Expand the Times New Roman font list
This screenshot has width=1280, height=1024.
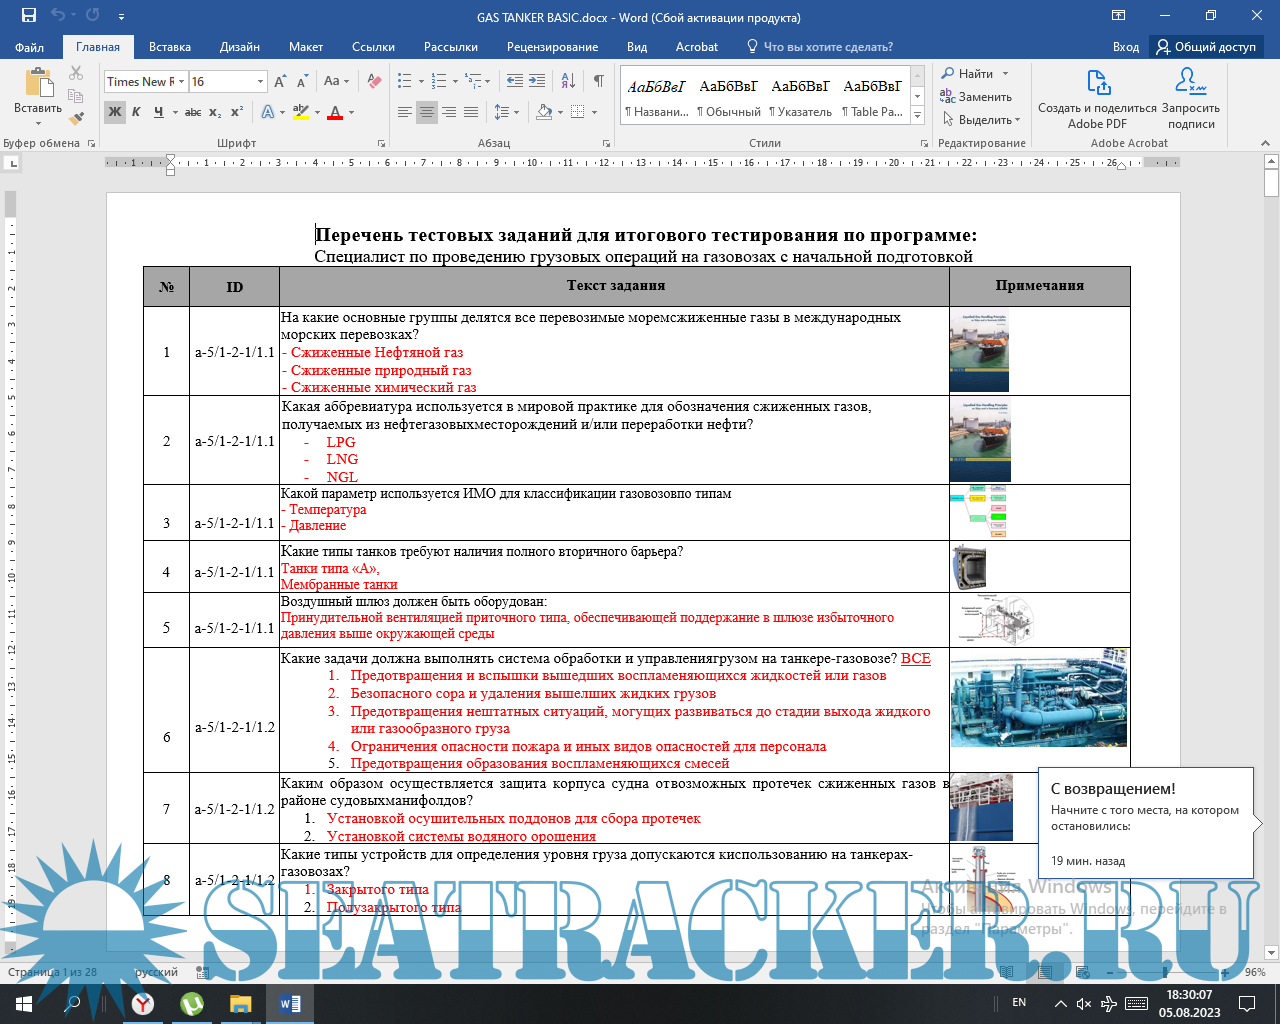click(x=182, y=82)
